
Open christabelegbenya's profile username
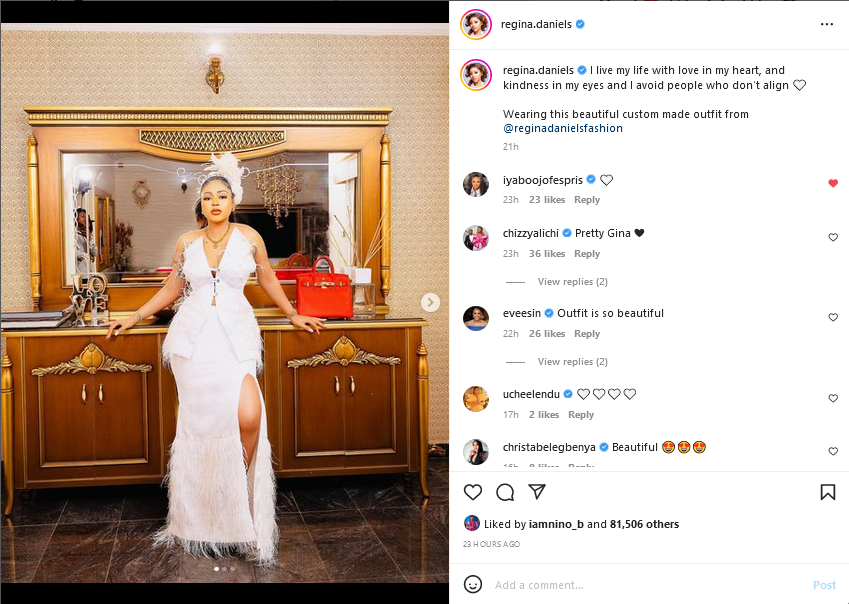tap(549, 447)
